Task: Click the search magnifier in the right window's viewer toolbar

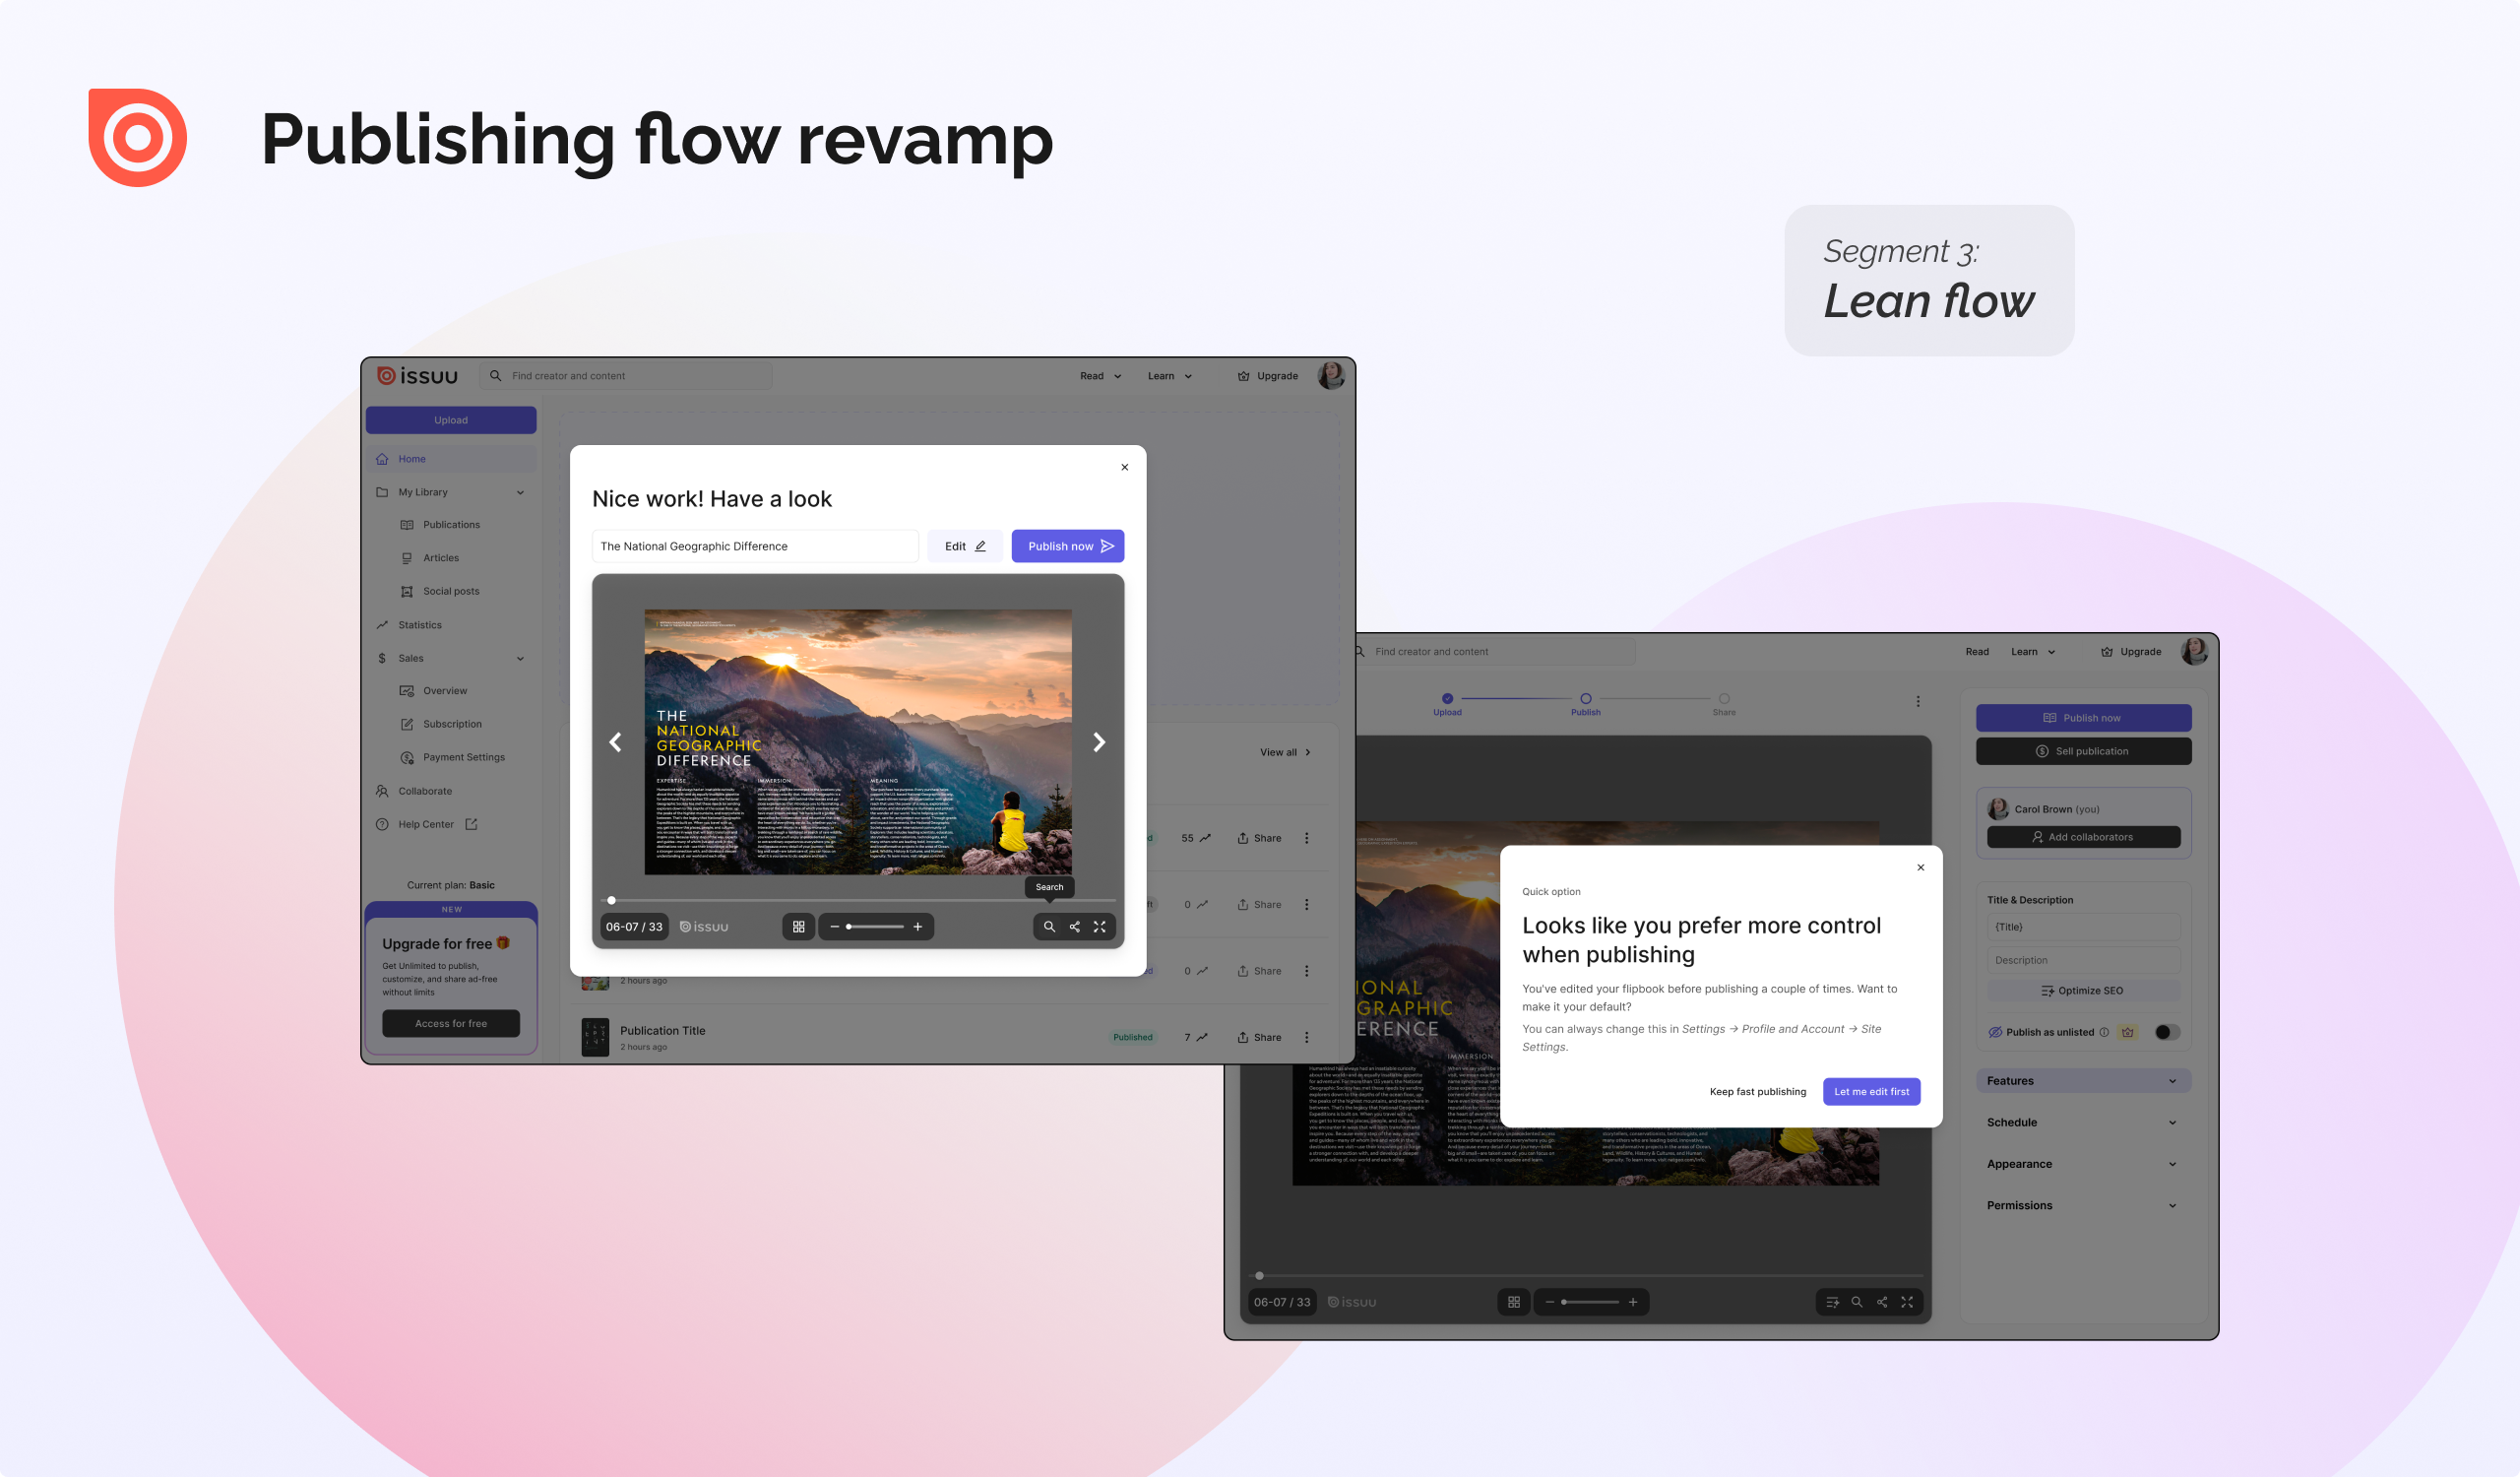Action: coord(1857,1302)
